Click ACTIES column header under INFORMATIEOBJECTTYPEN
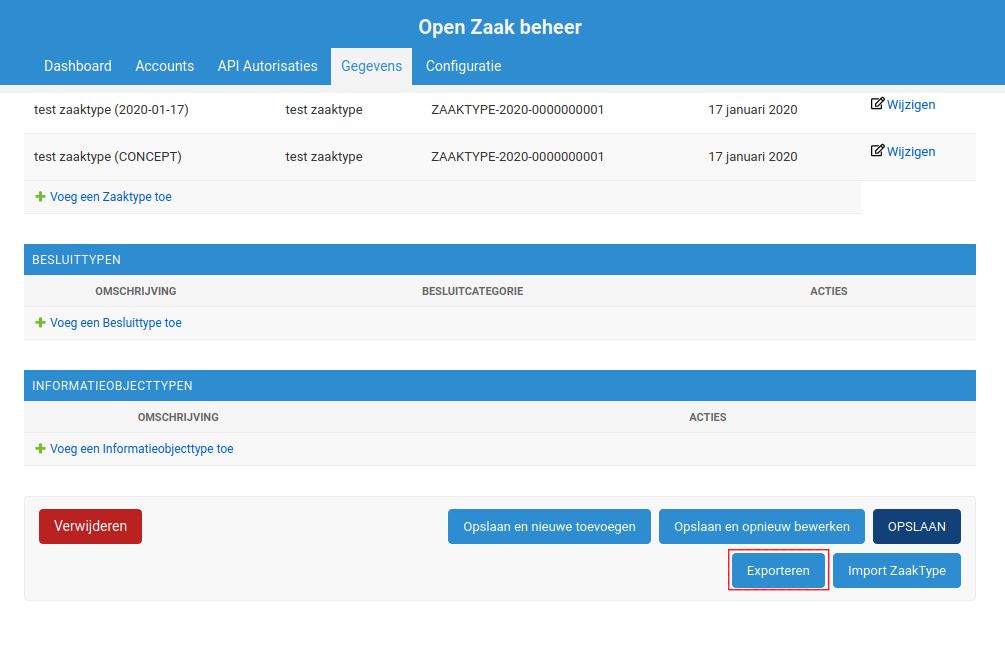Screen dimensions: 1005x669 click(708, 417)
